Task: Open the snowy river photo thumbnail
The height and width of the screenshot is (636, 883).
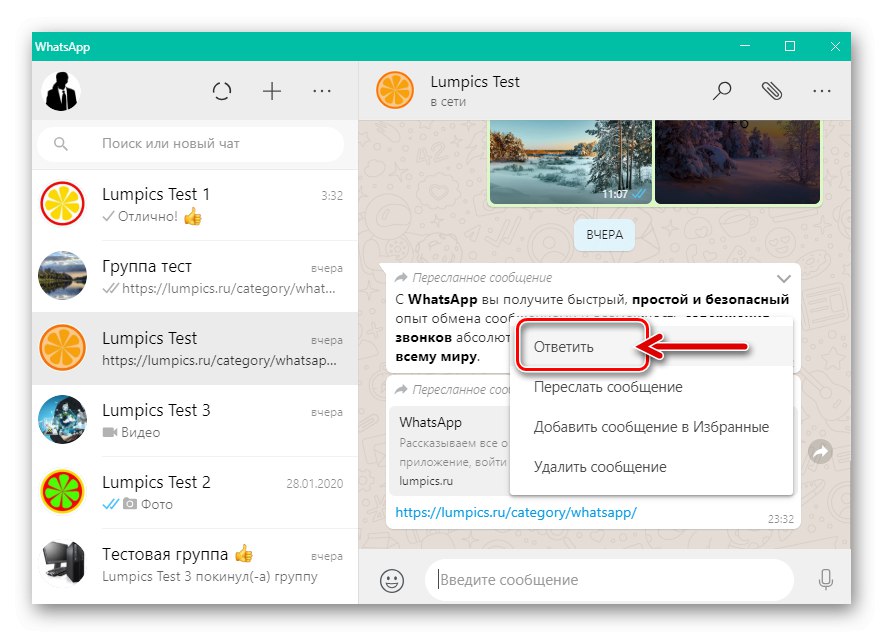Action: 571,162
